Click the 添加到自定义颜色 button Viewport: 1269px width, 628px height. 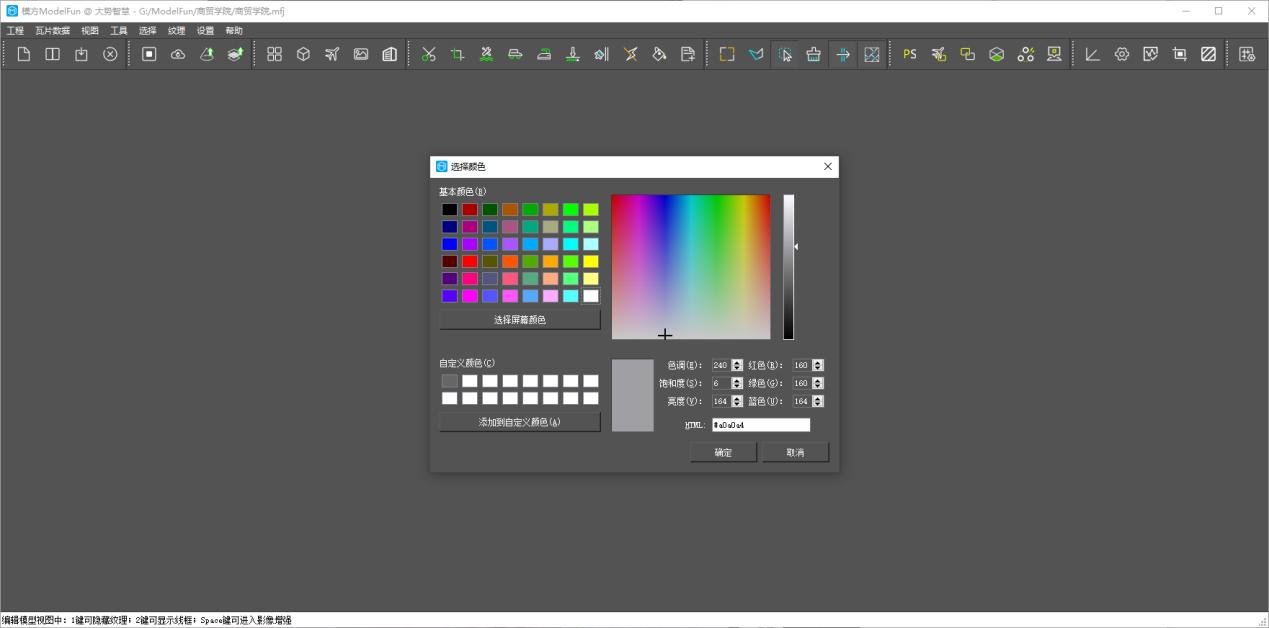(x=520, y=422)
